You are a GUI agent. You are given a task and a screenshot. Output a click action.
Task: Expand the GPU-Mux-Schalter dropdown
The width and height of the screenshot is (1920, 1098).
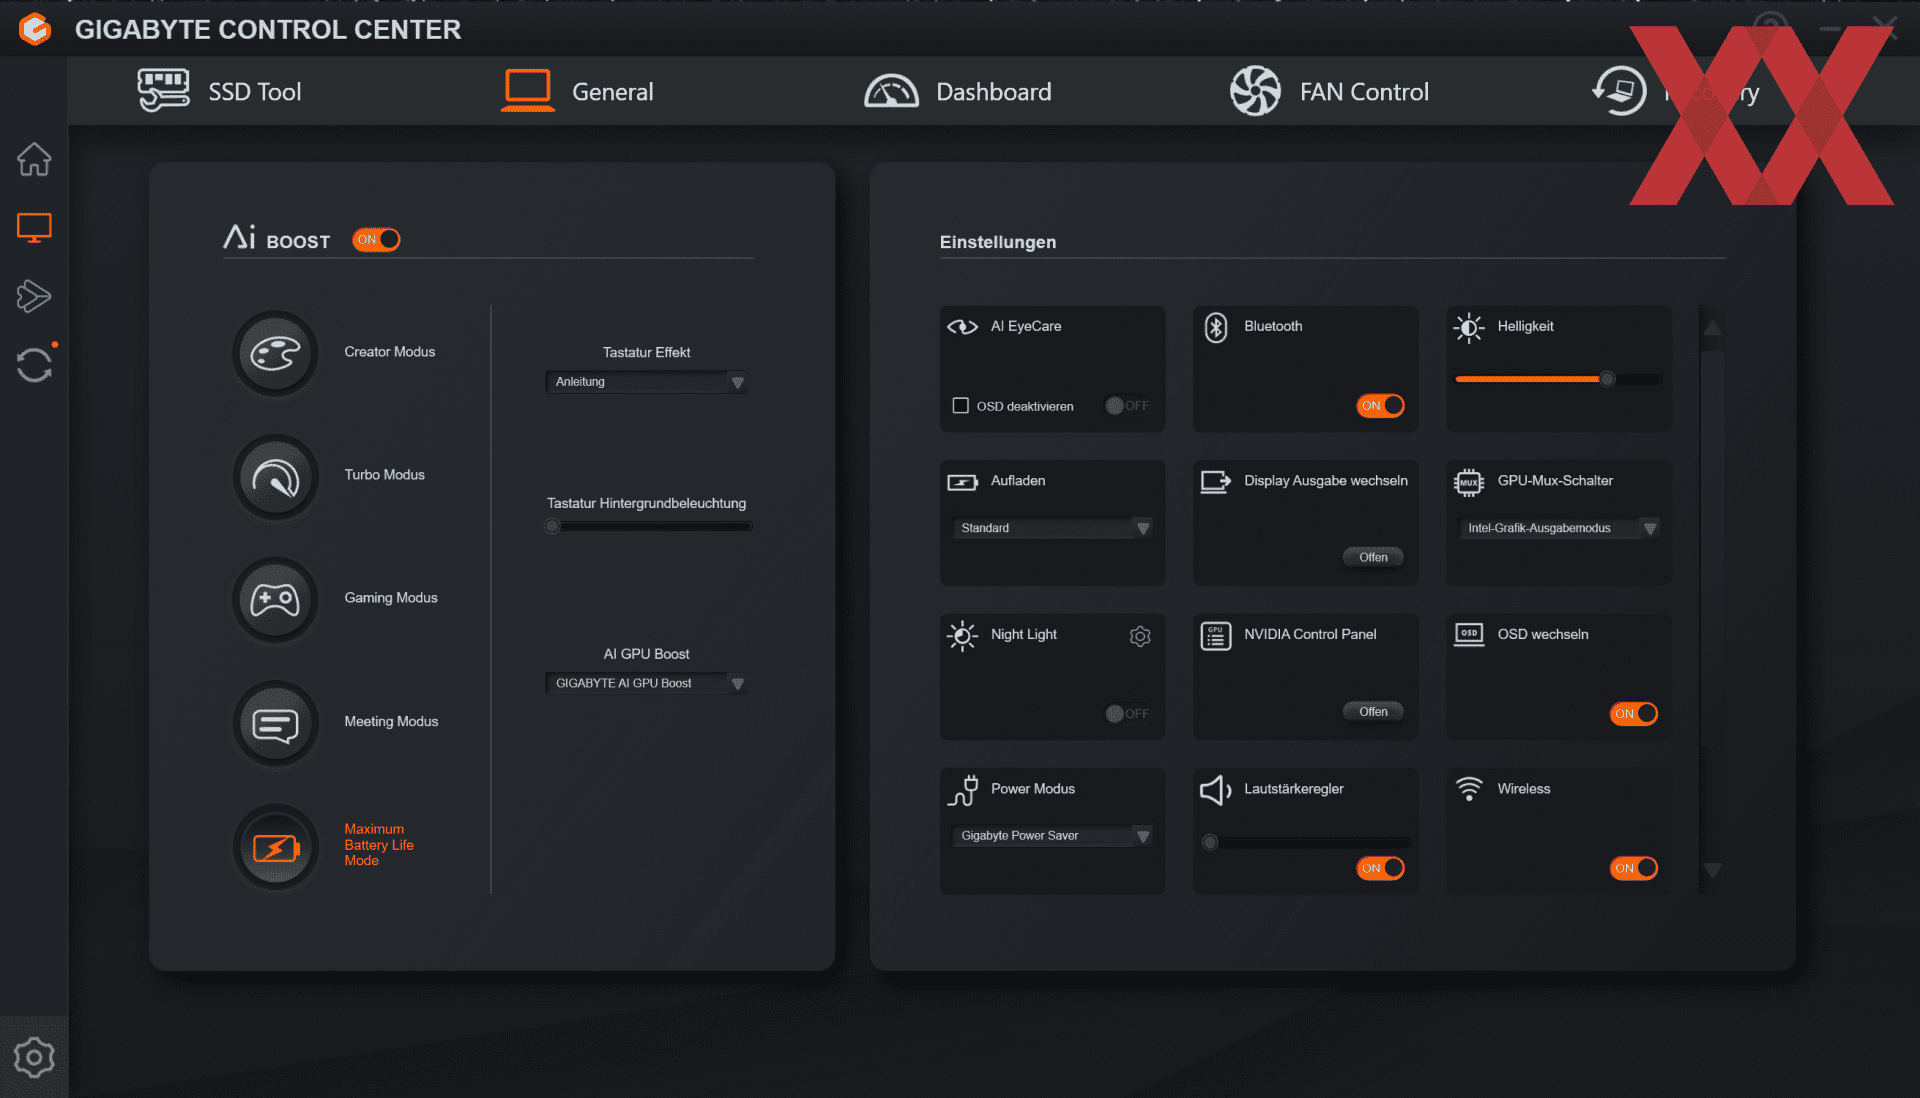tap(1559, 528)
